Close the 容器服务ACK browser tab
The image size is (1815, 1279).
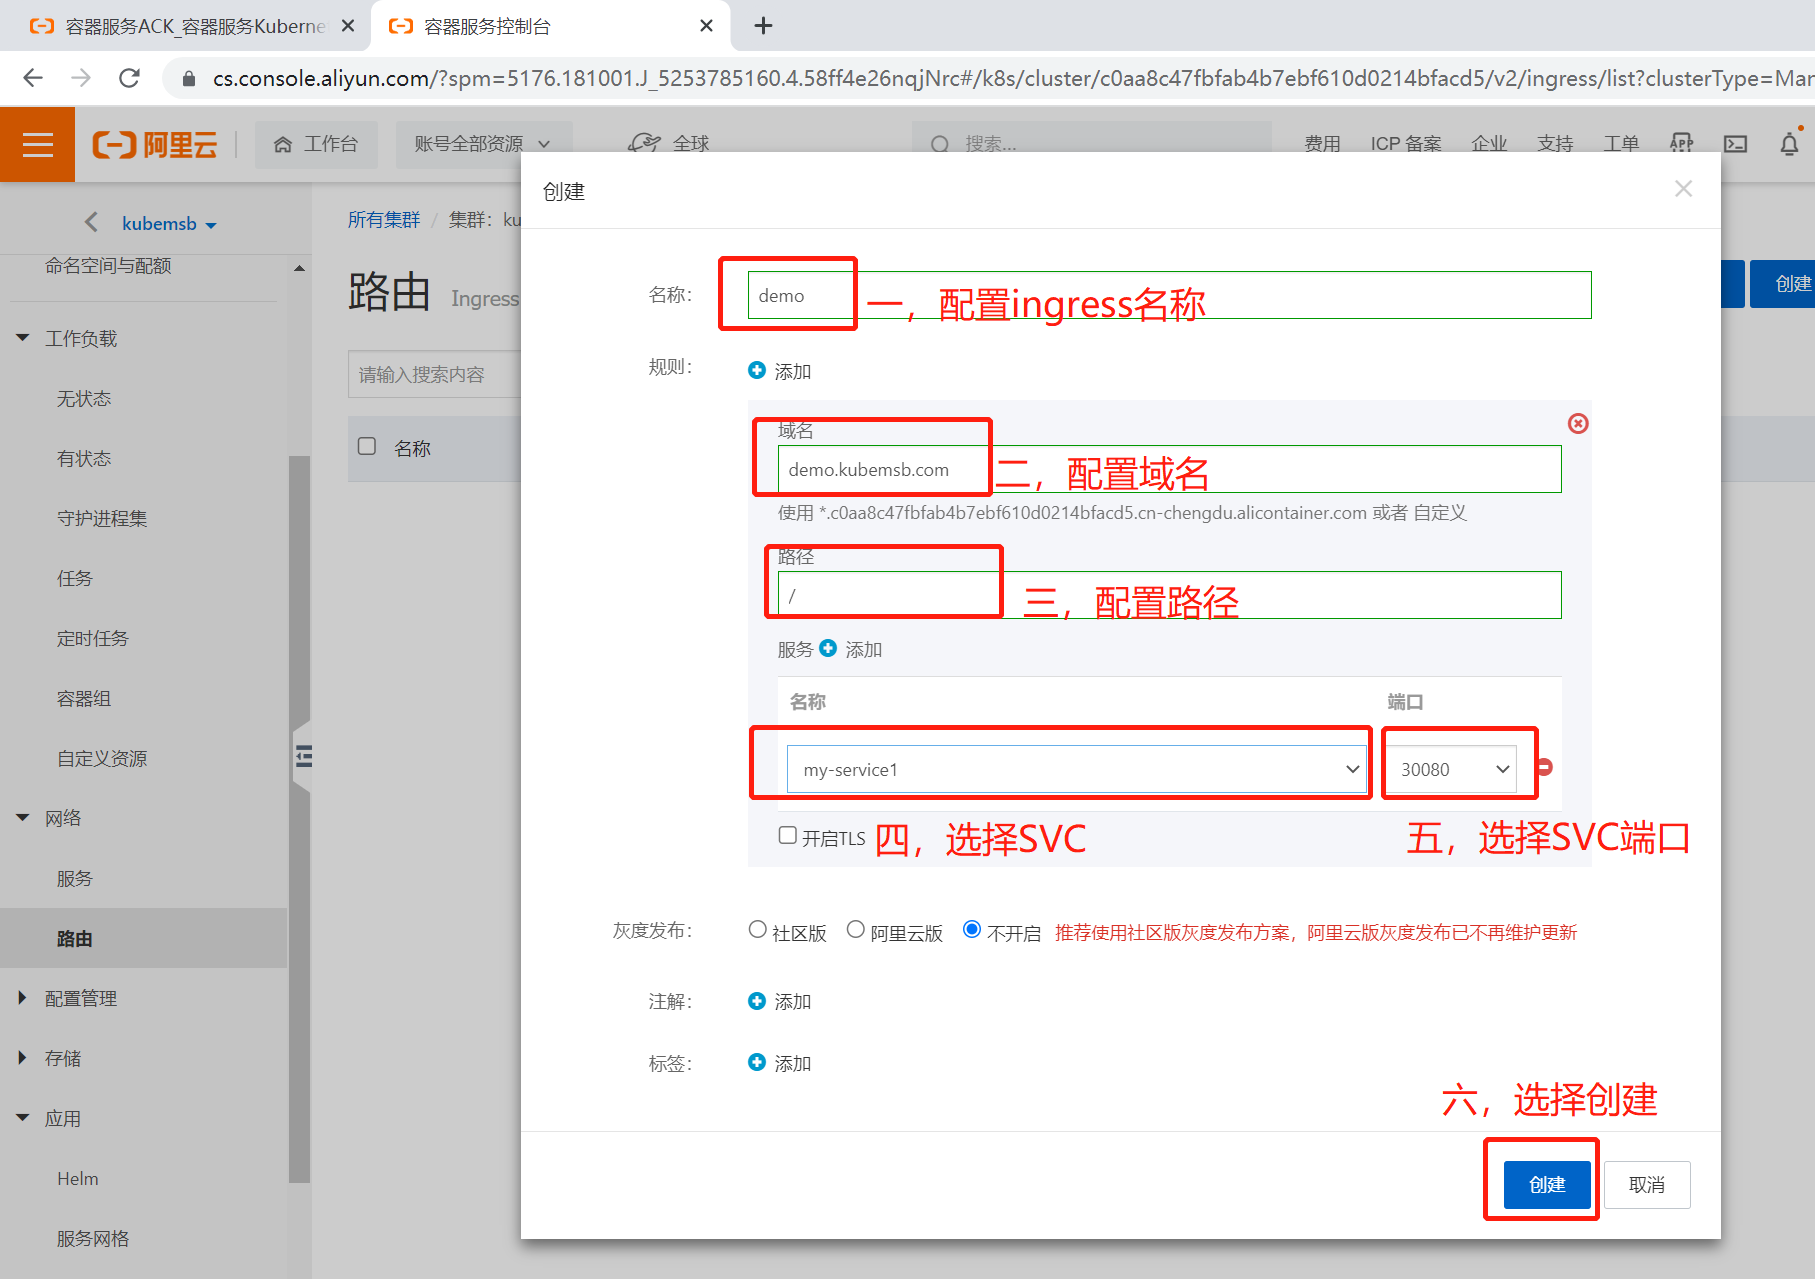click(x=348, y=26)
